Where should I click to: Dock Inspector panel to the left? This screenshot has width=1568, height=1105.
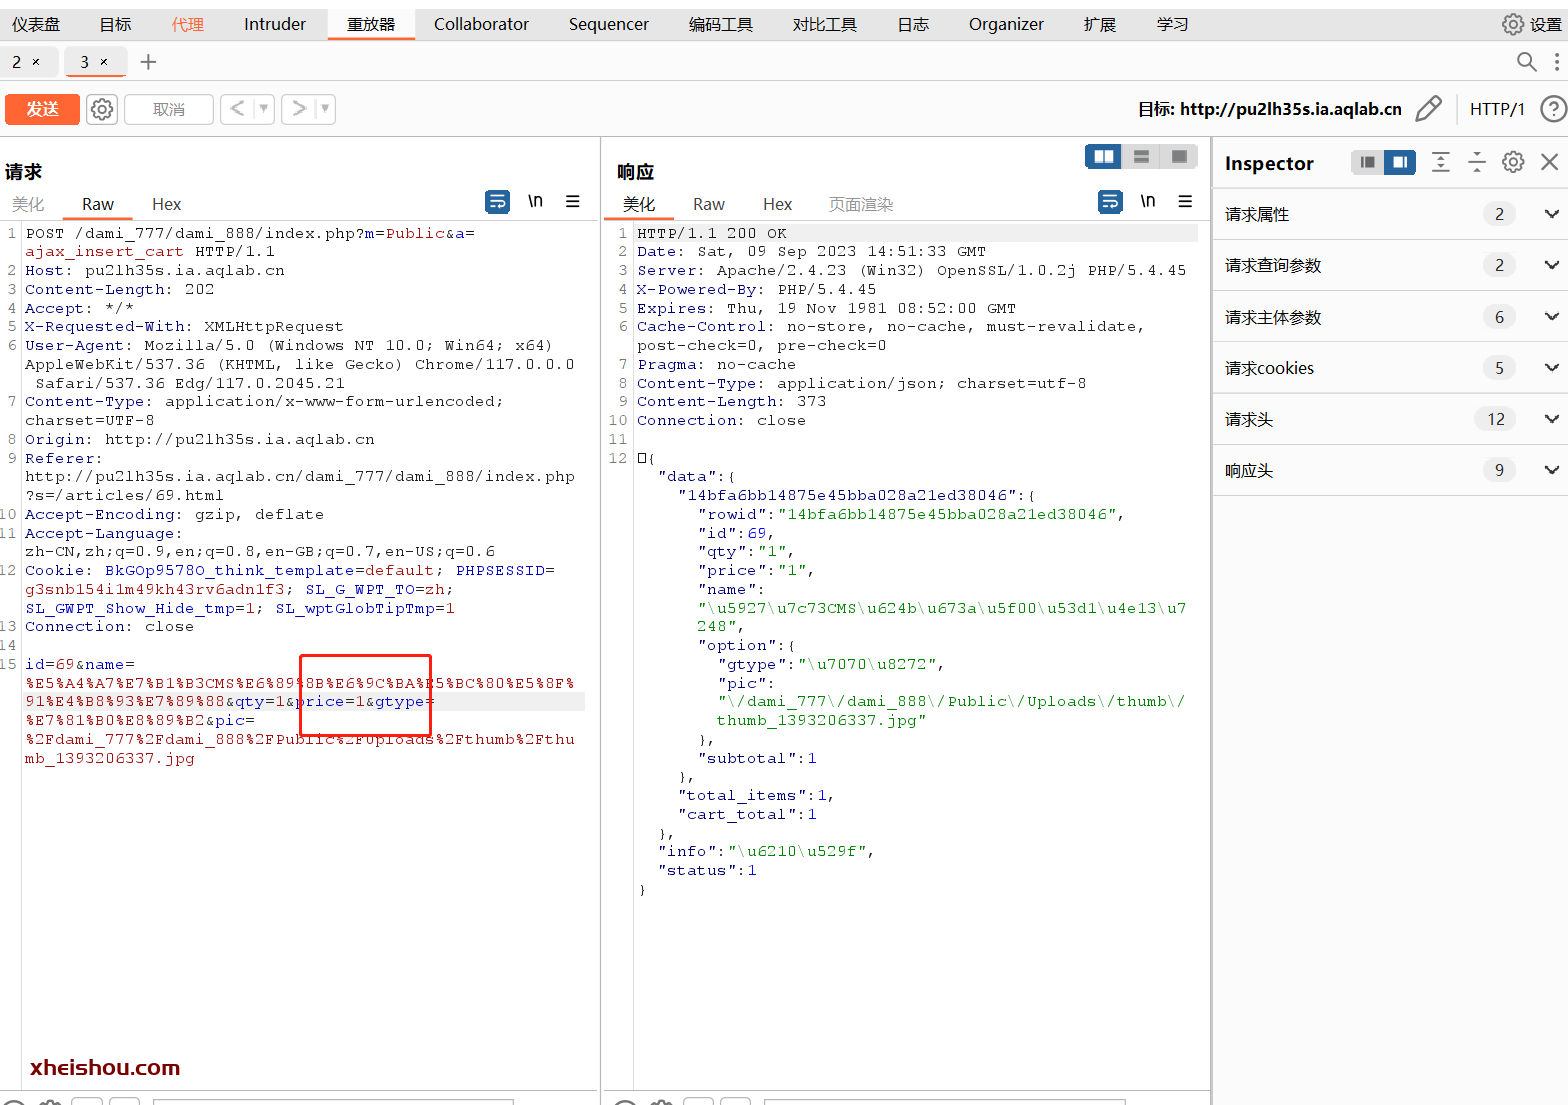1367,162
